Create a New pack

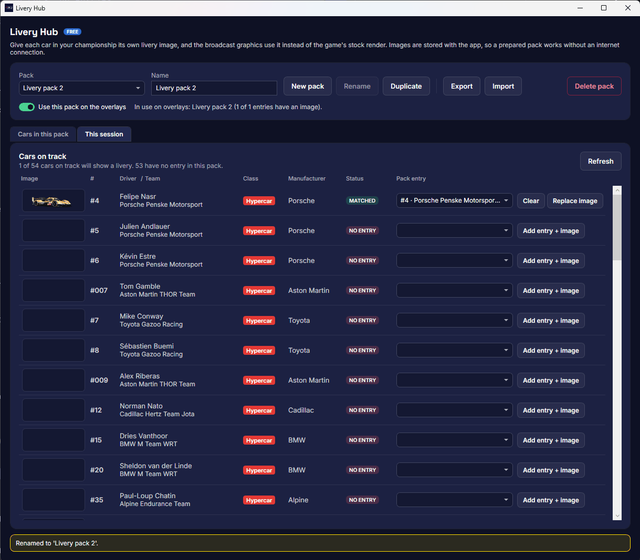click(307, 86)
